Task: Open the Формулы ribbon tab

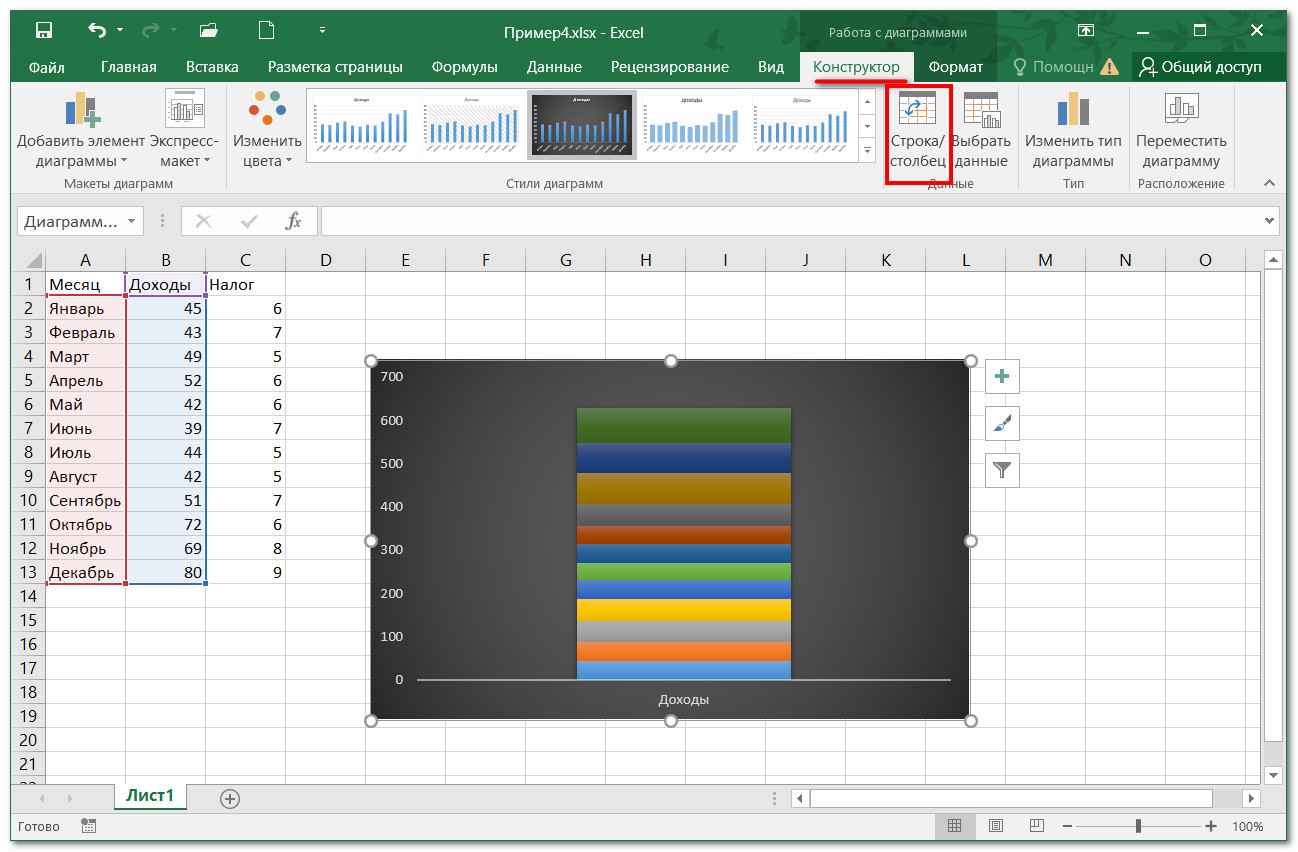Action: (464, 67)
